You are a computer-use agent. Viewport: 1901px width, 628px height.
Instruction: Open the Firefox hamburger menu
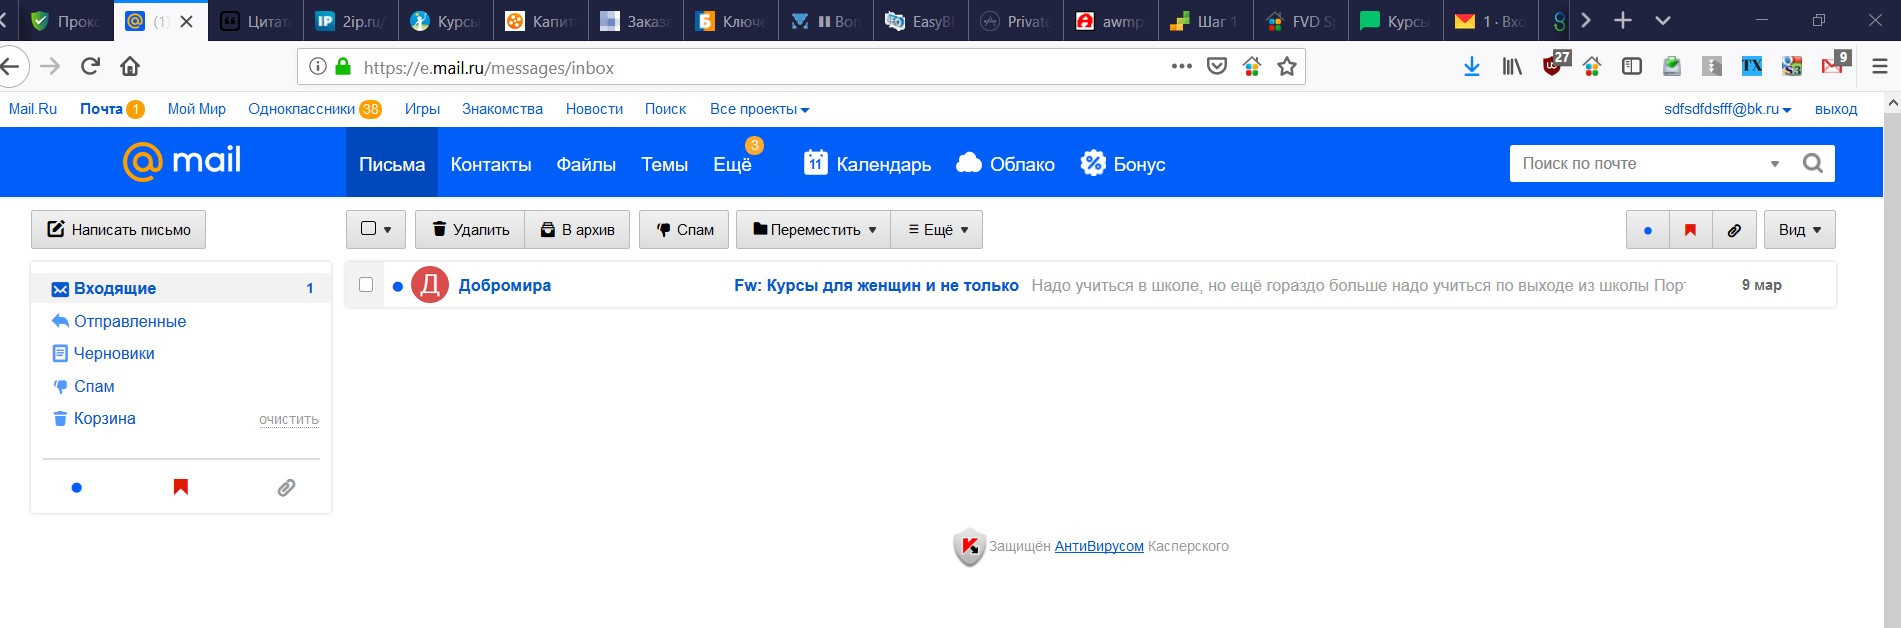(x=1880, y=67)
